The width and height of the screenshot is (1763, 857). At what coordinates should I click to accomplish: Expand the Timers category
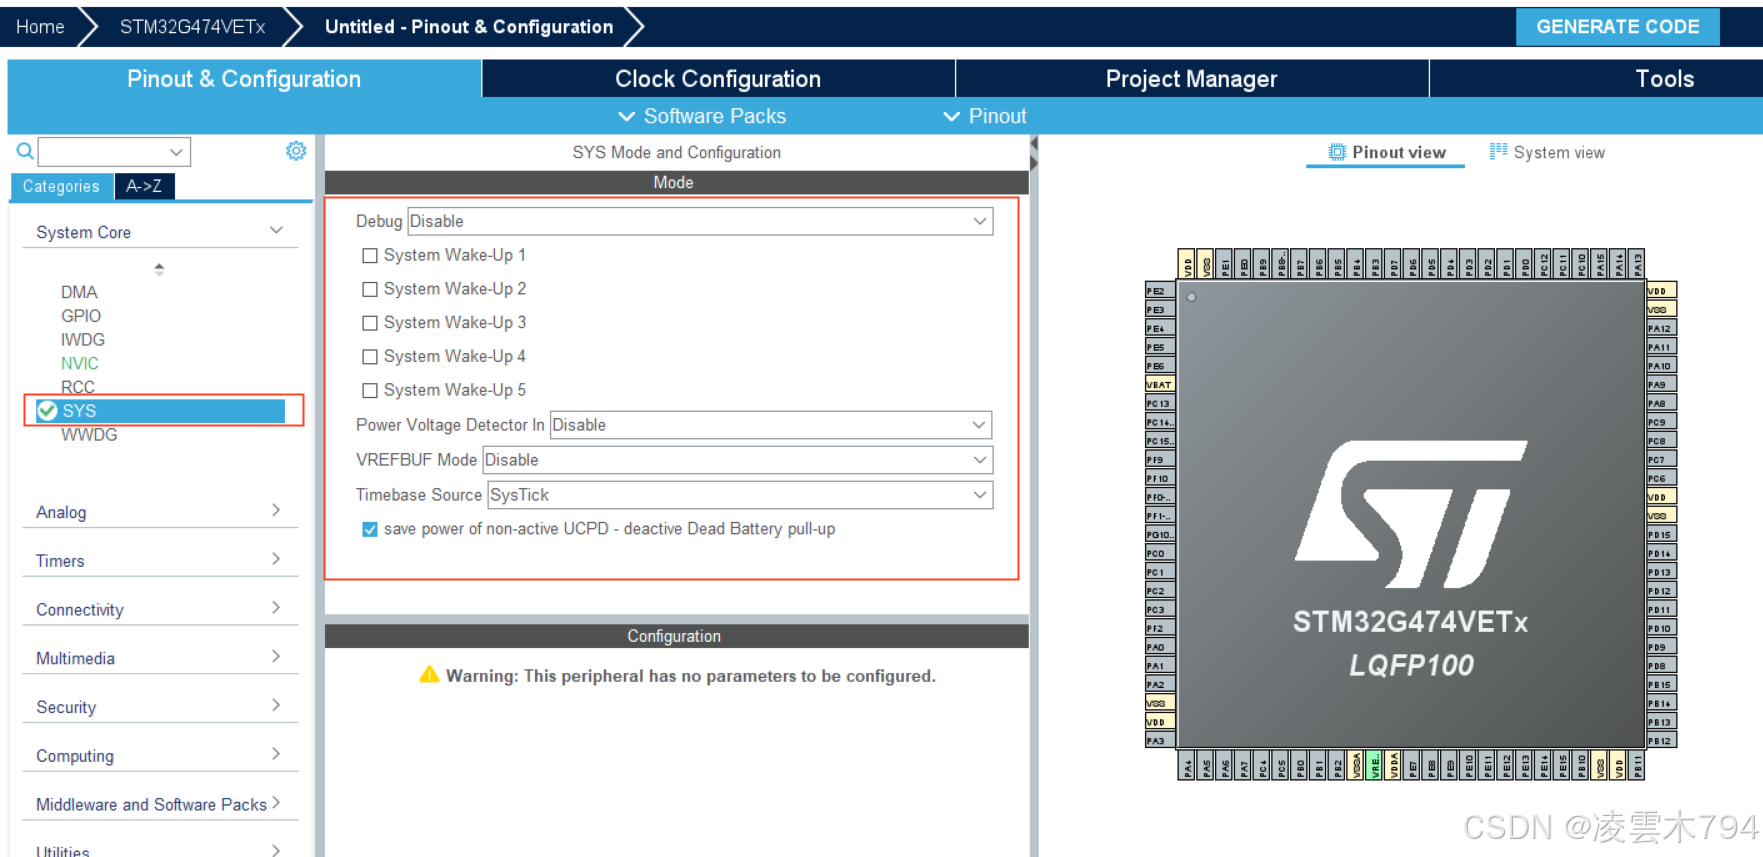tap(160, 561)
